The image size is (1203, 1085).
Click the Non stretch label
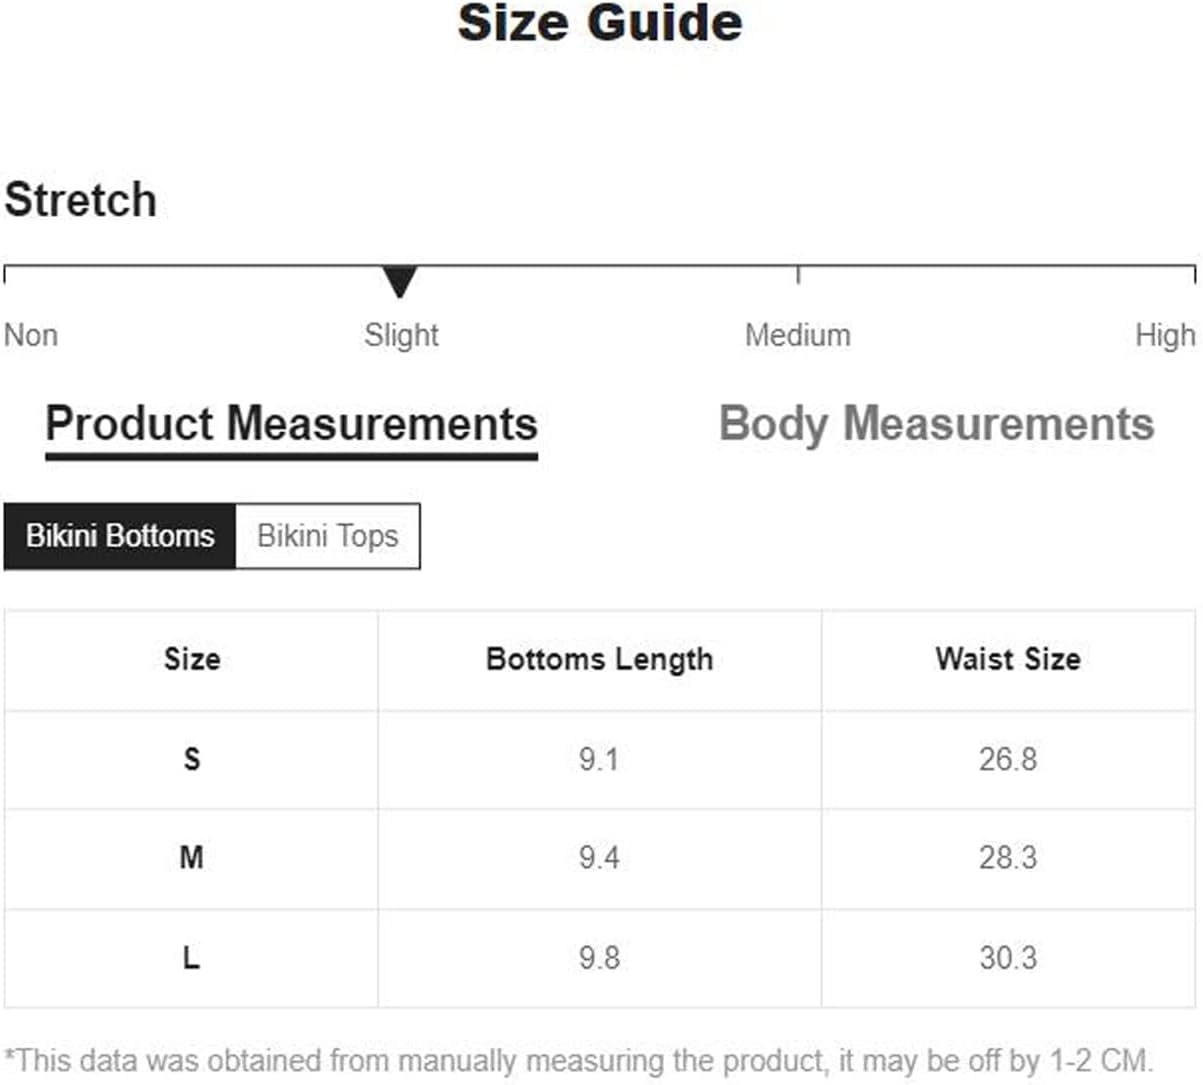click(x=31, y=335)
